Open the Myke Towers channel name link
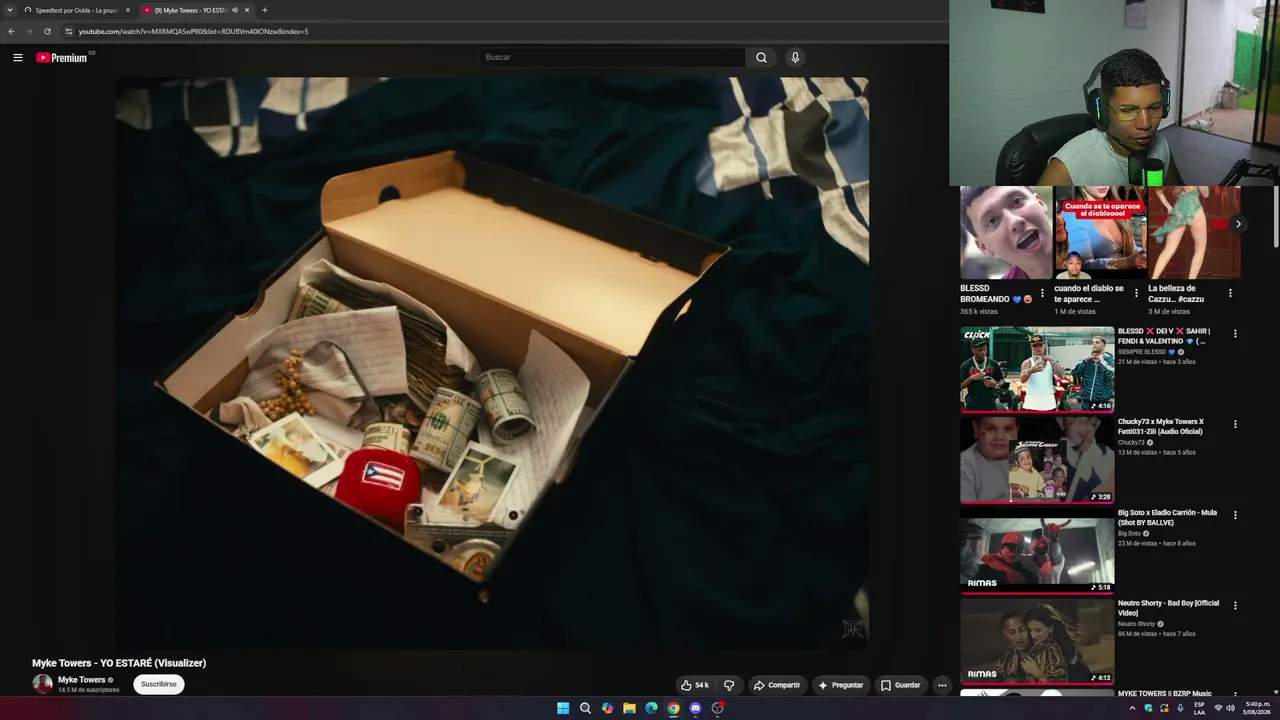The image size is (1280, 720). (81, 680)
